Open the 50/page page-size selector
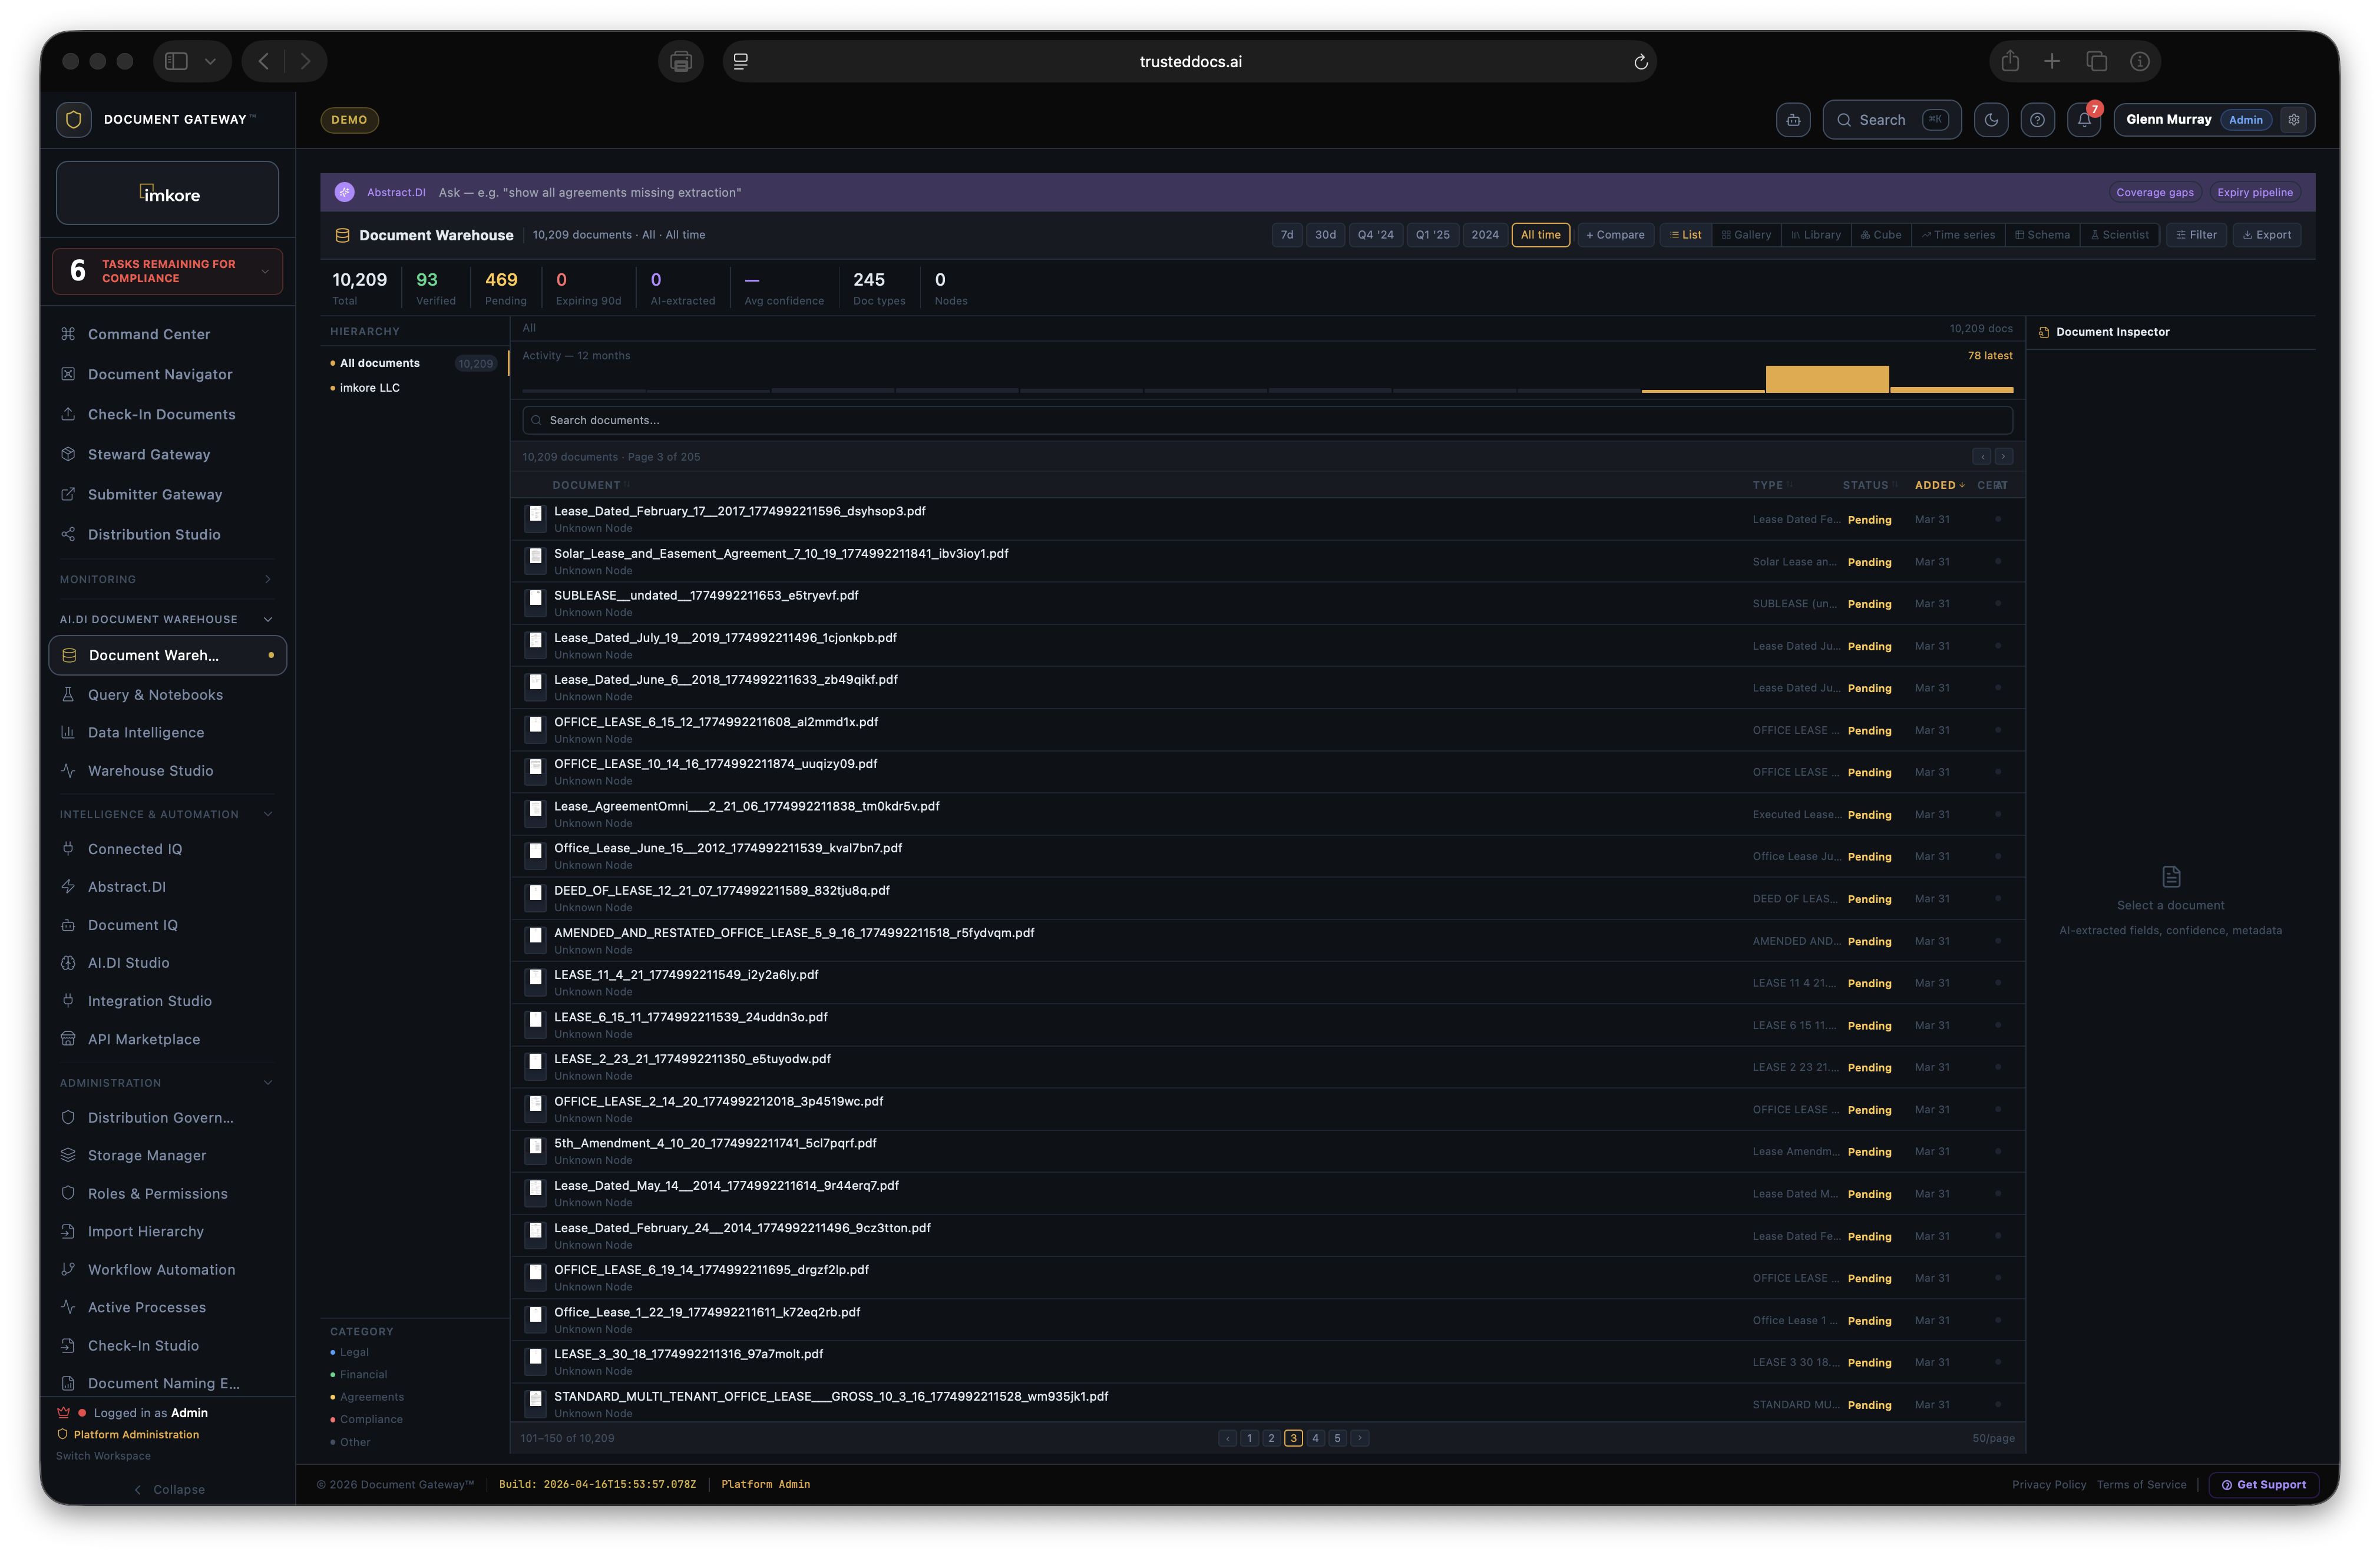The height and width of the screenshot is (1555, 2380). point(1993,1438)
